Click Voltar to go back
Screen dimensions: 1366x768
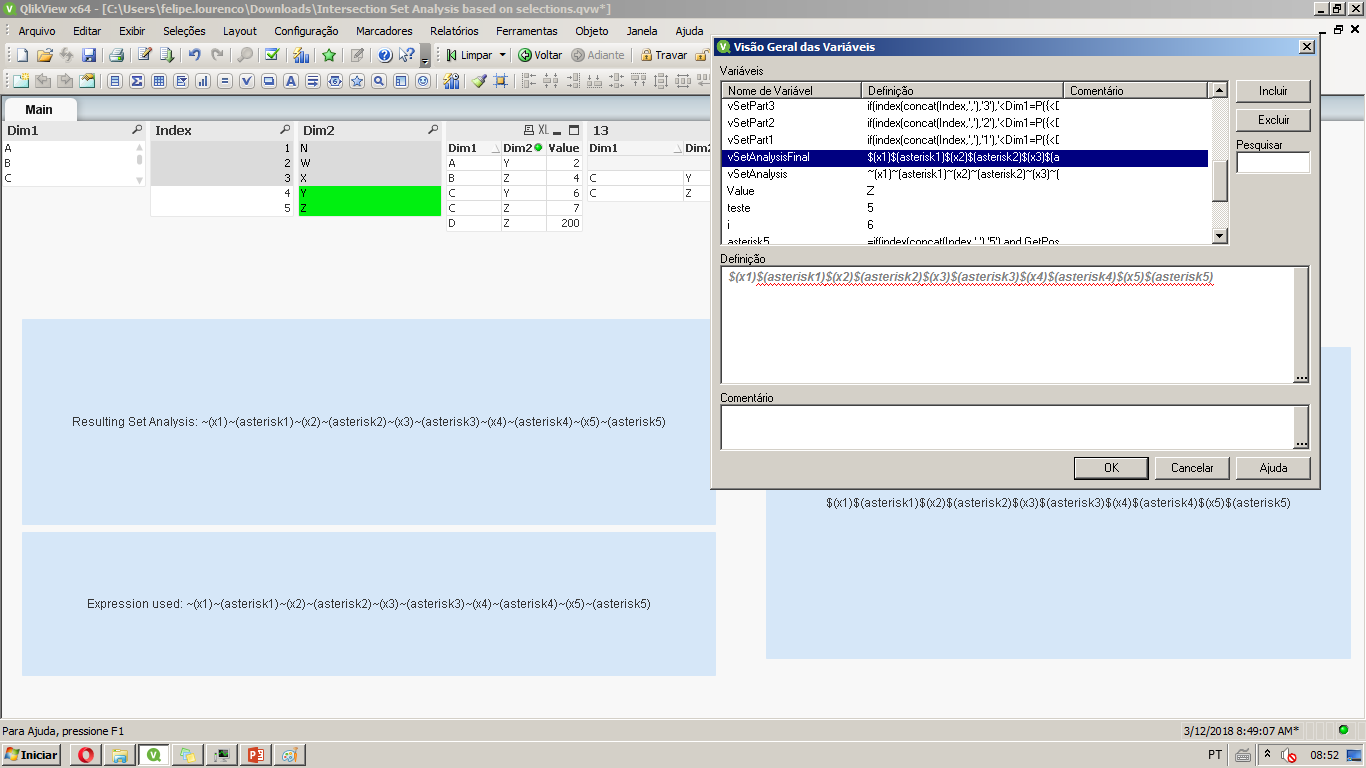point(540,55)
